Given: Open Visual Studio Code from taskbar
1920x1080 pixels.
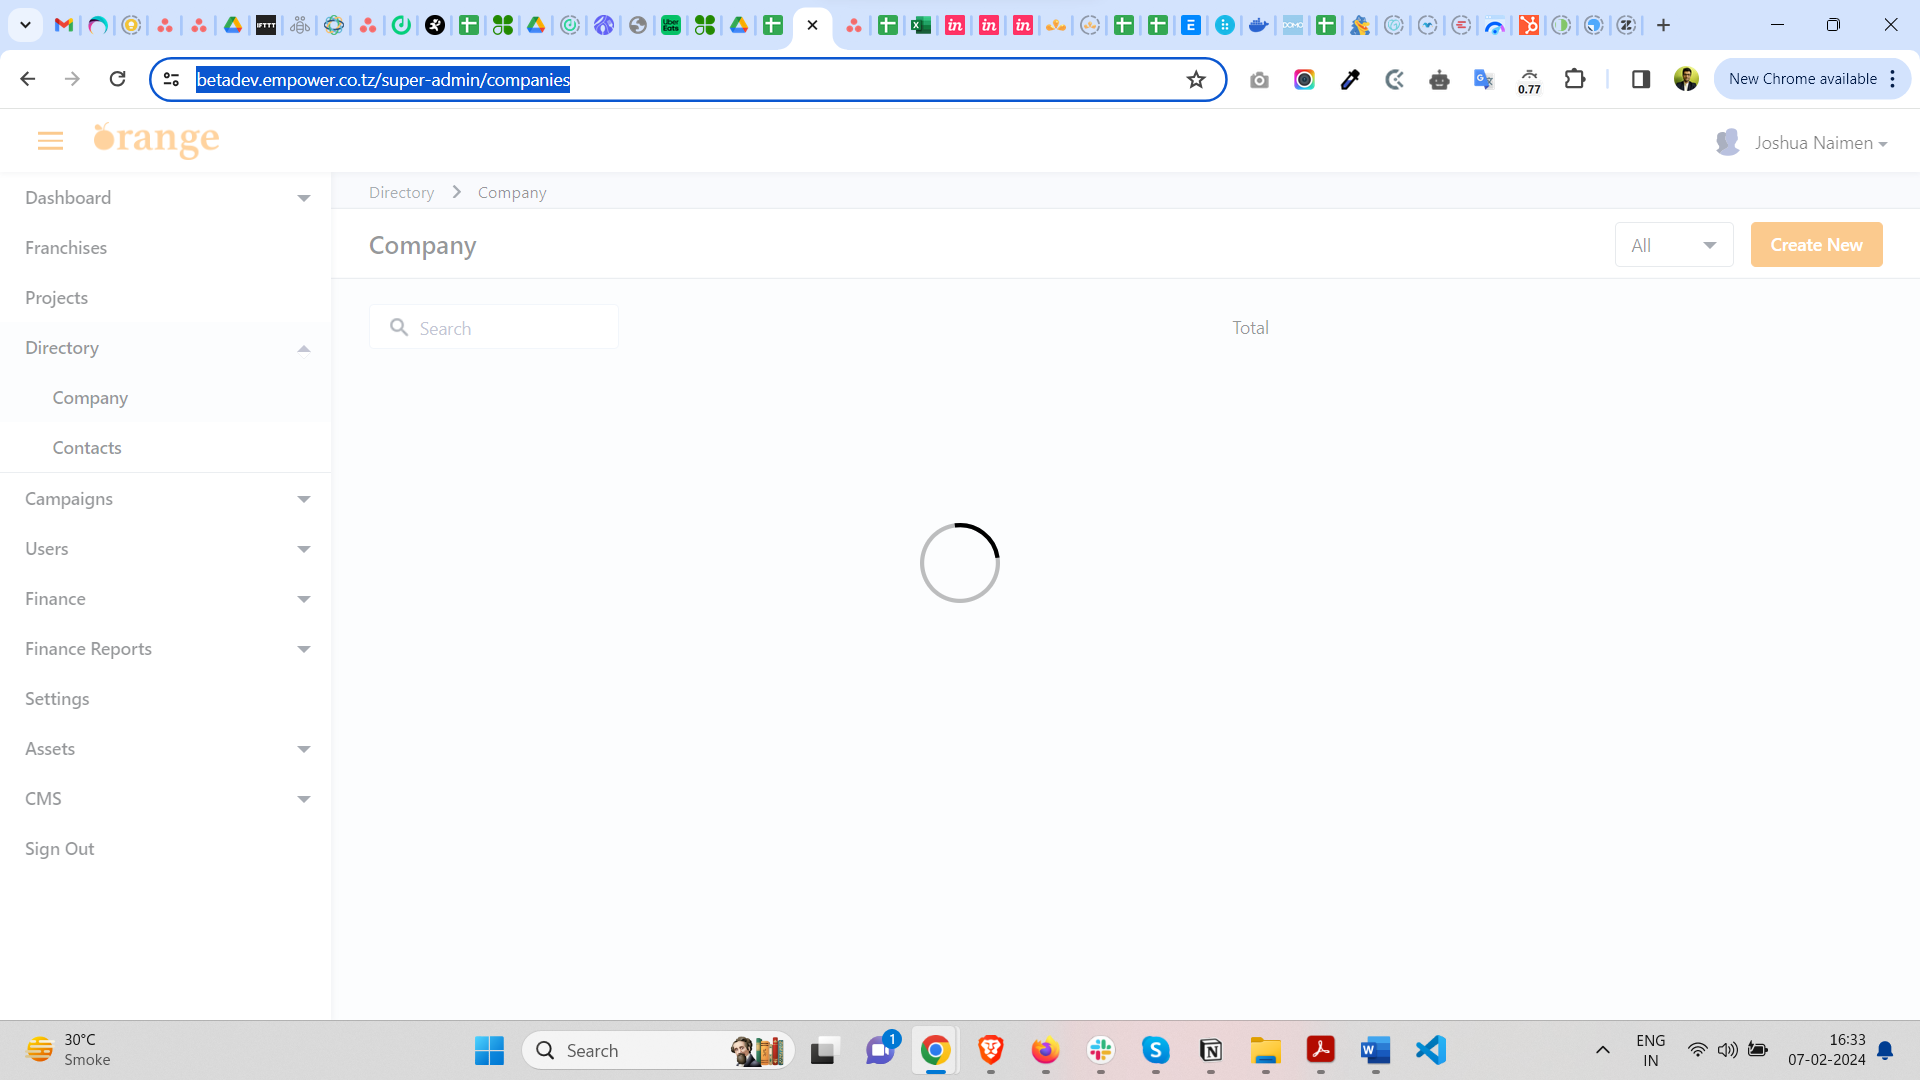Looking at the screenshot, I should 1431,1050.
